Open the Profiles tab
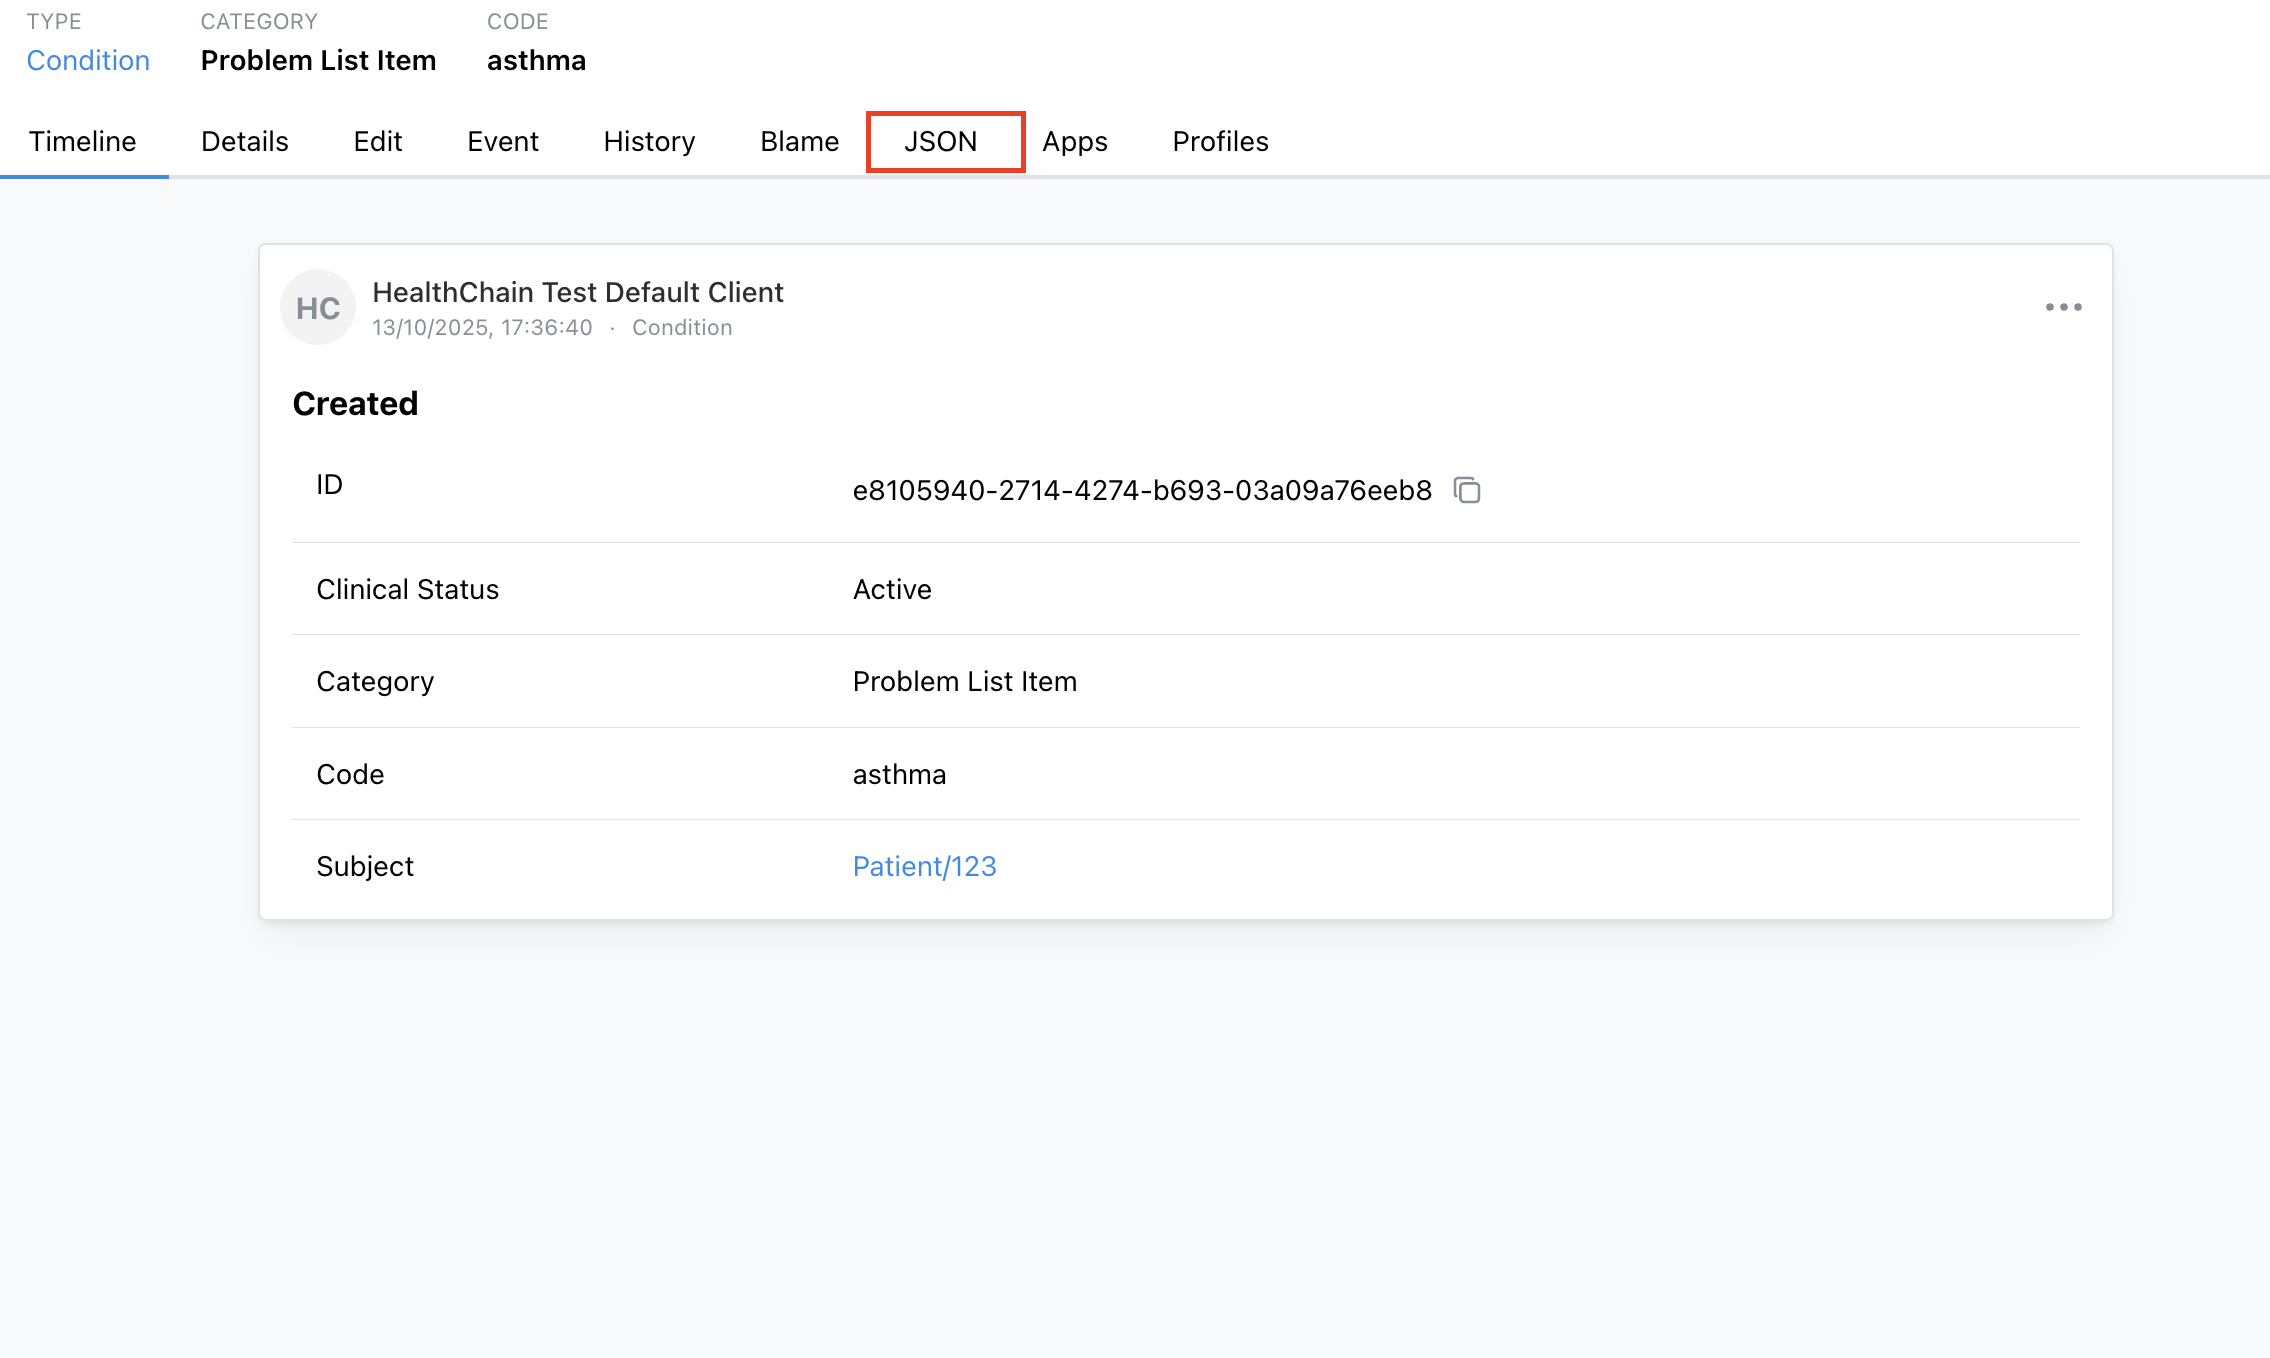The image size is (2270, 1358). [x=1220, y=141]
